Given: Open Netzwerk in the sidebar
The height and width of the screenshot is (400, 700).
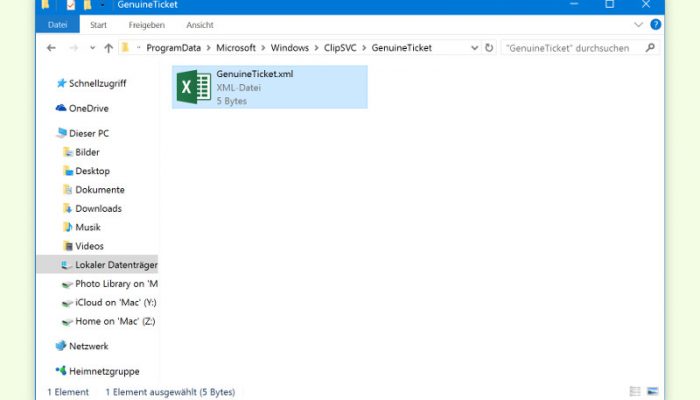Looking at the screenshot, I should pos(88,346).
